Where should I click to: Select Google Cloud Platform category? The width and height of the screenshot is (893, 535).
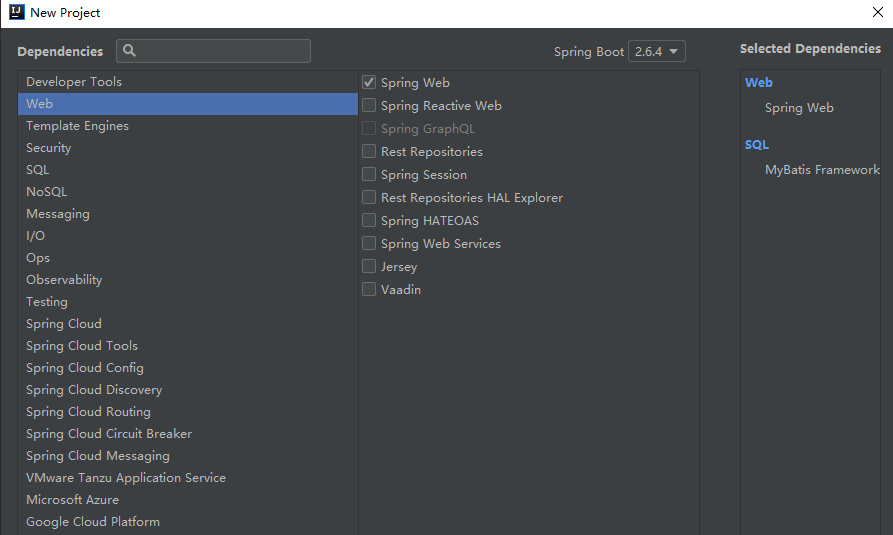pos(188,522)
